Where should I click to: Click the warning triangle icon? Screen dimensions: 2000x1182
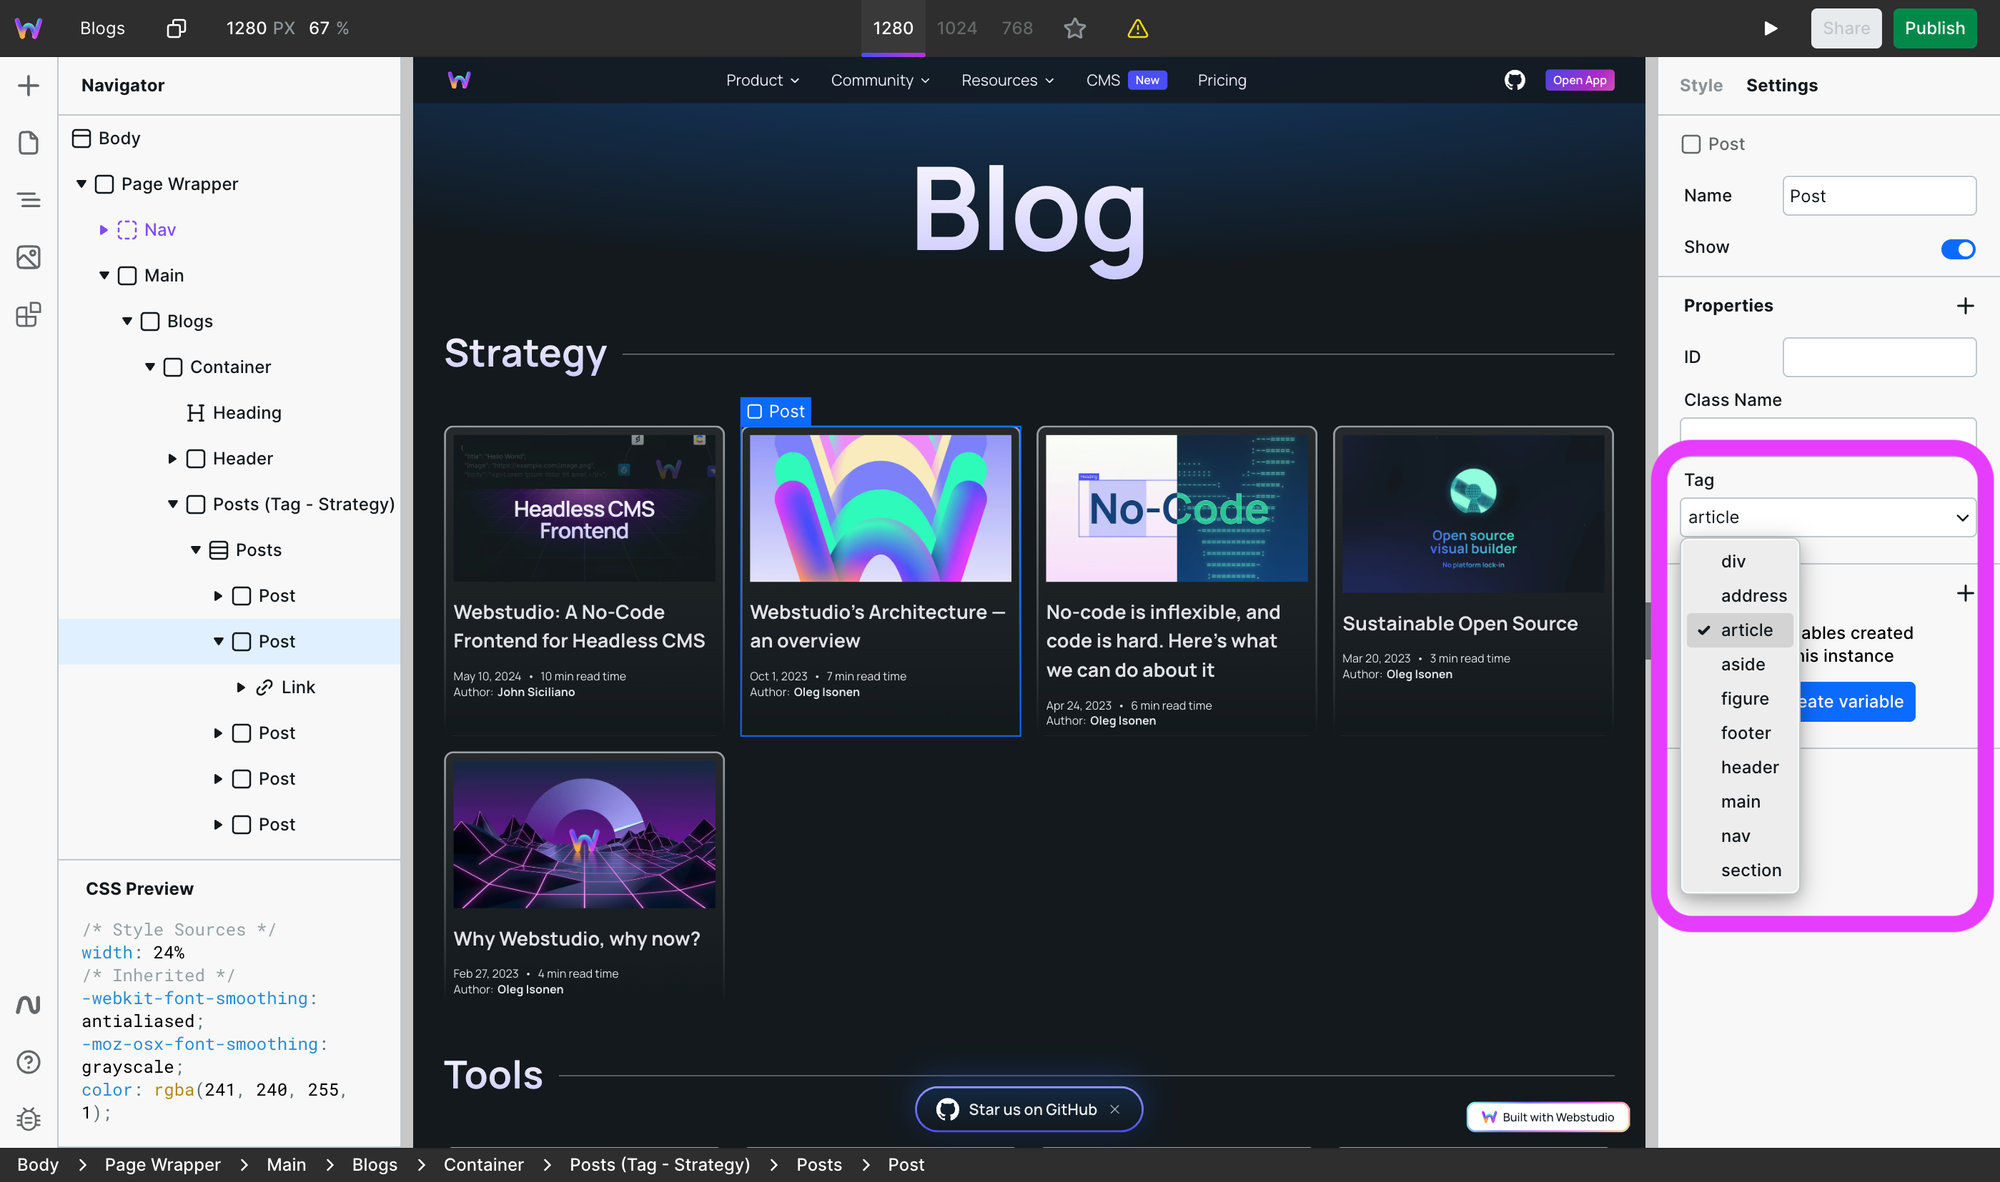1137,28
